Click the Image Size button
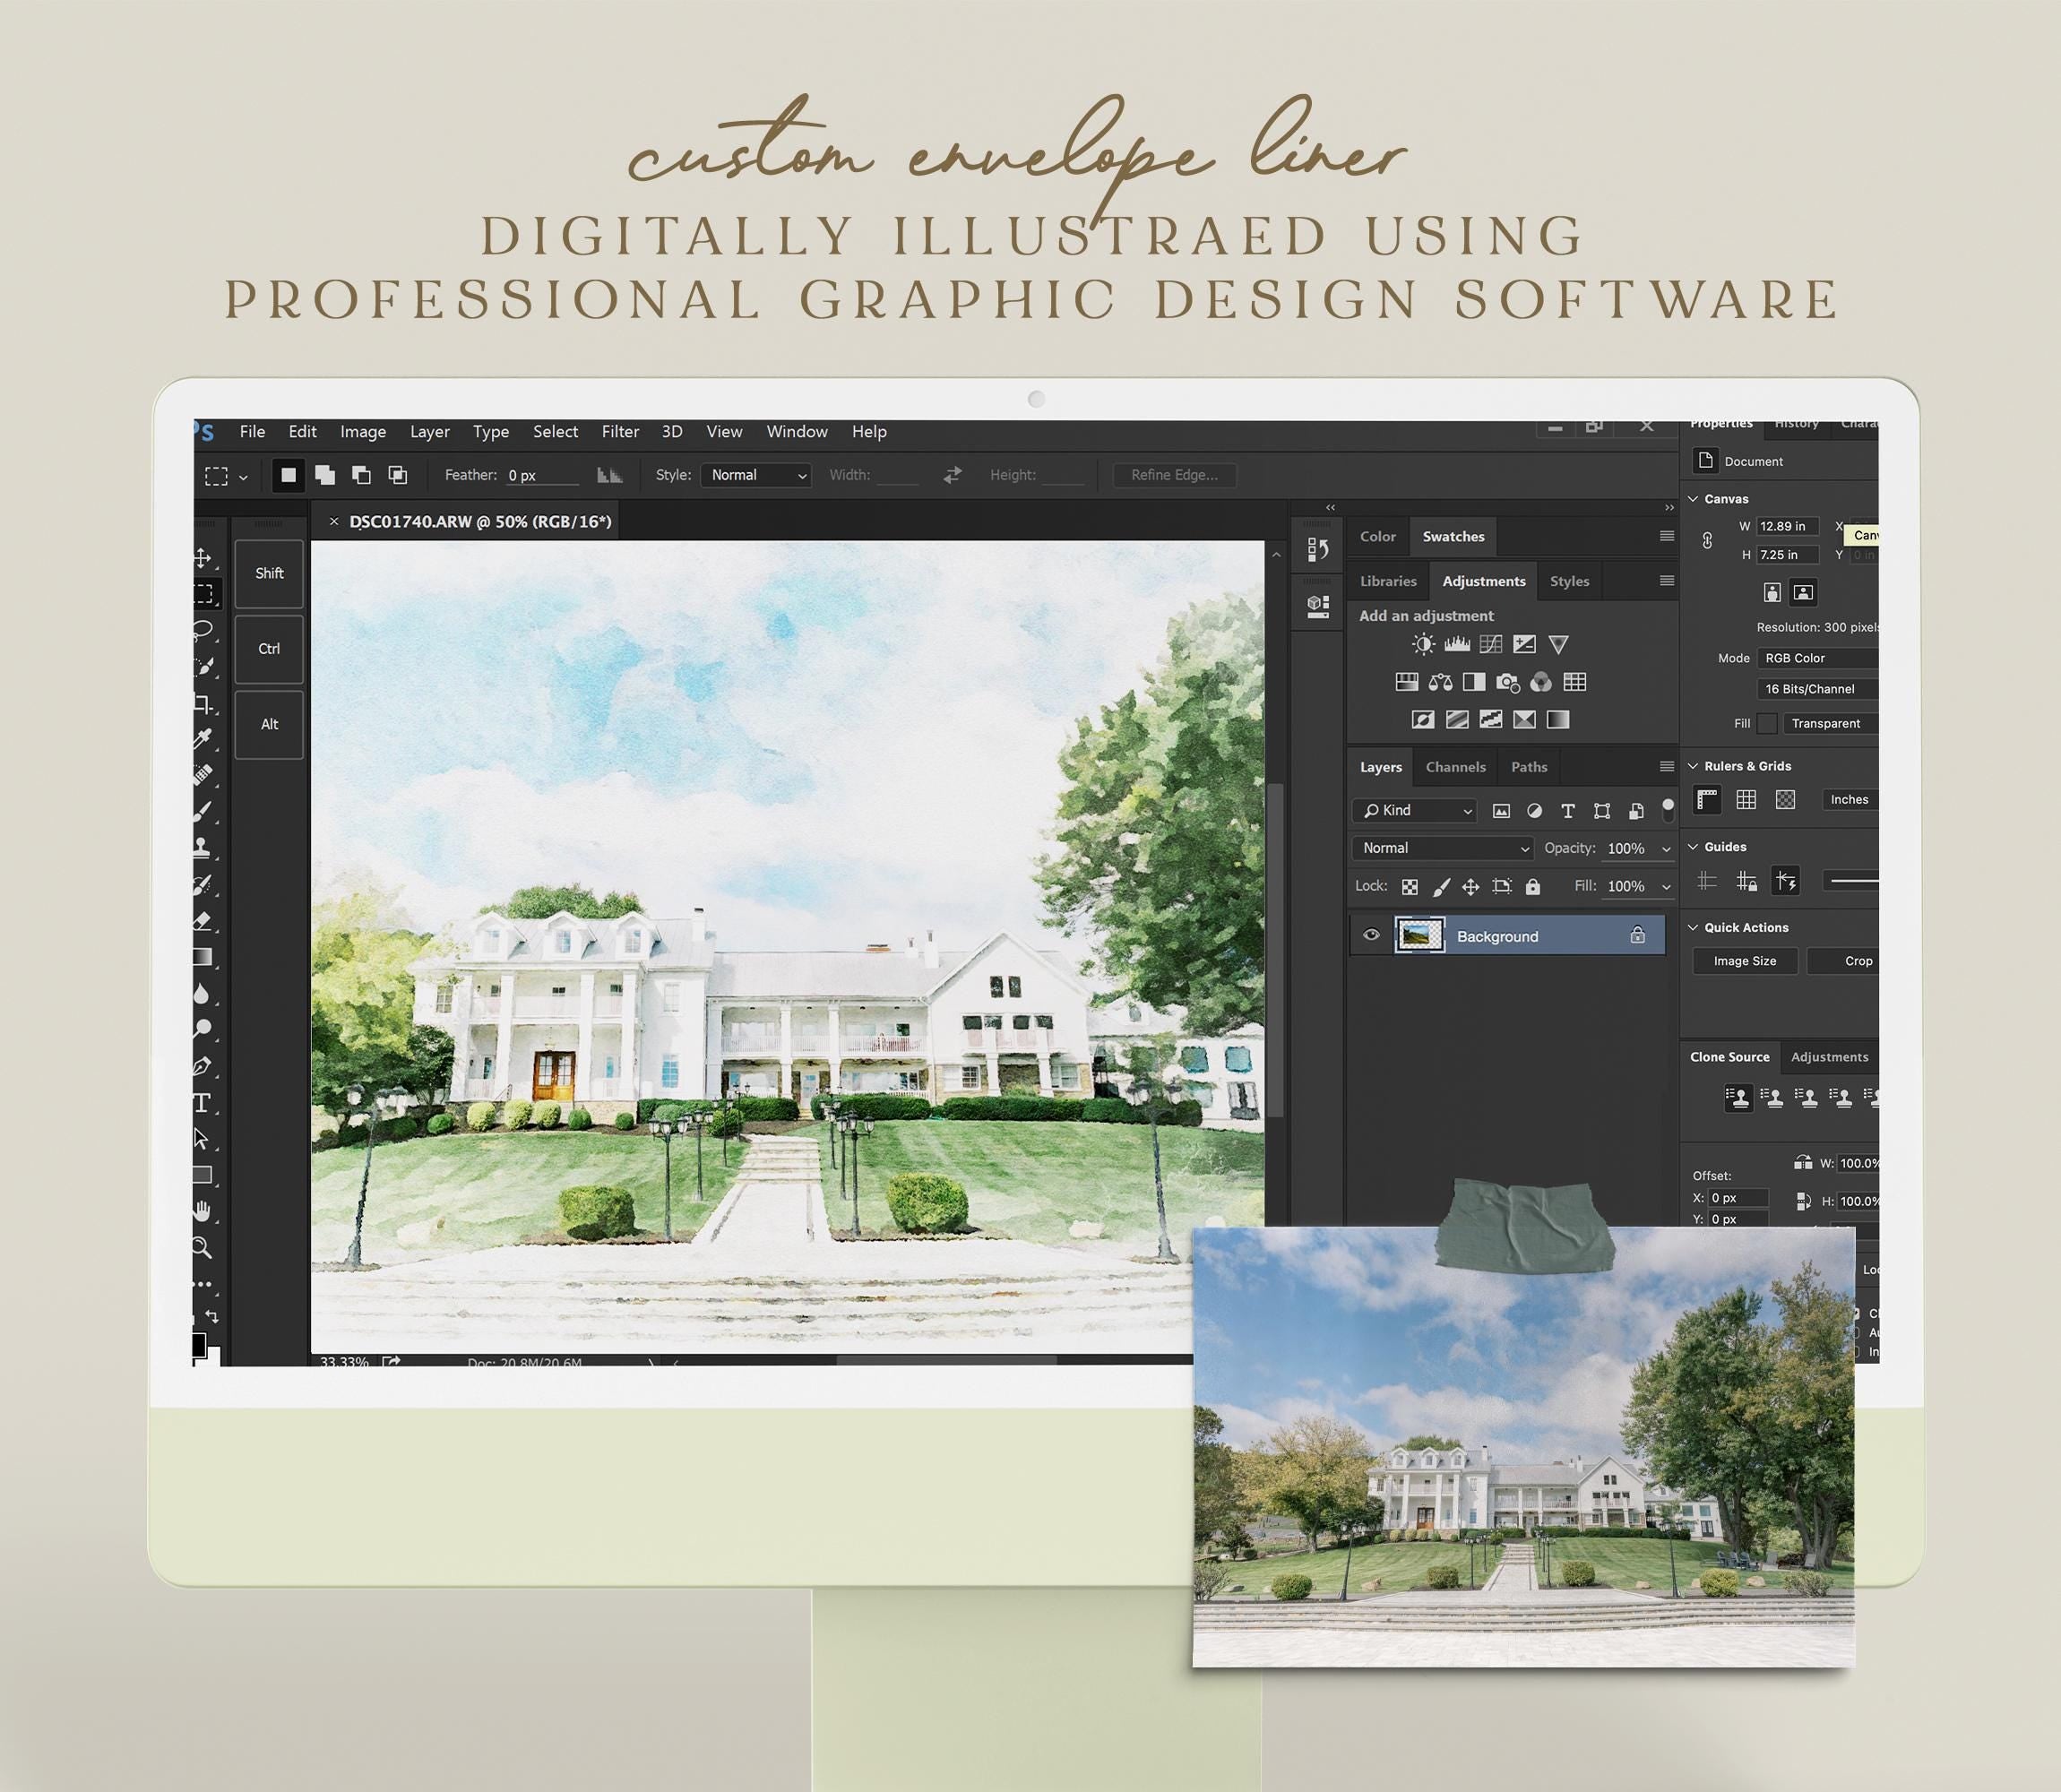 [x=1745, y=961]
